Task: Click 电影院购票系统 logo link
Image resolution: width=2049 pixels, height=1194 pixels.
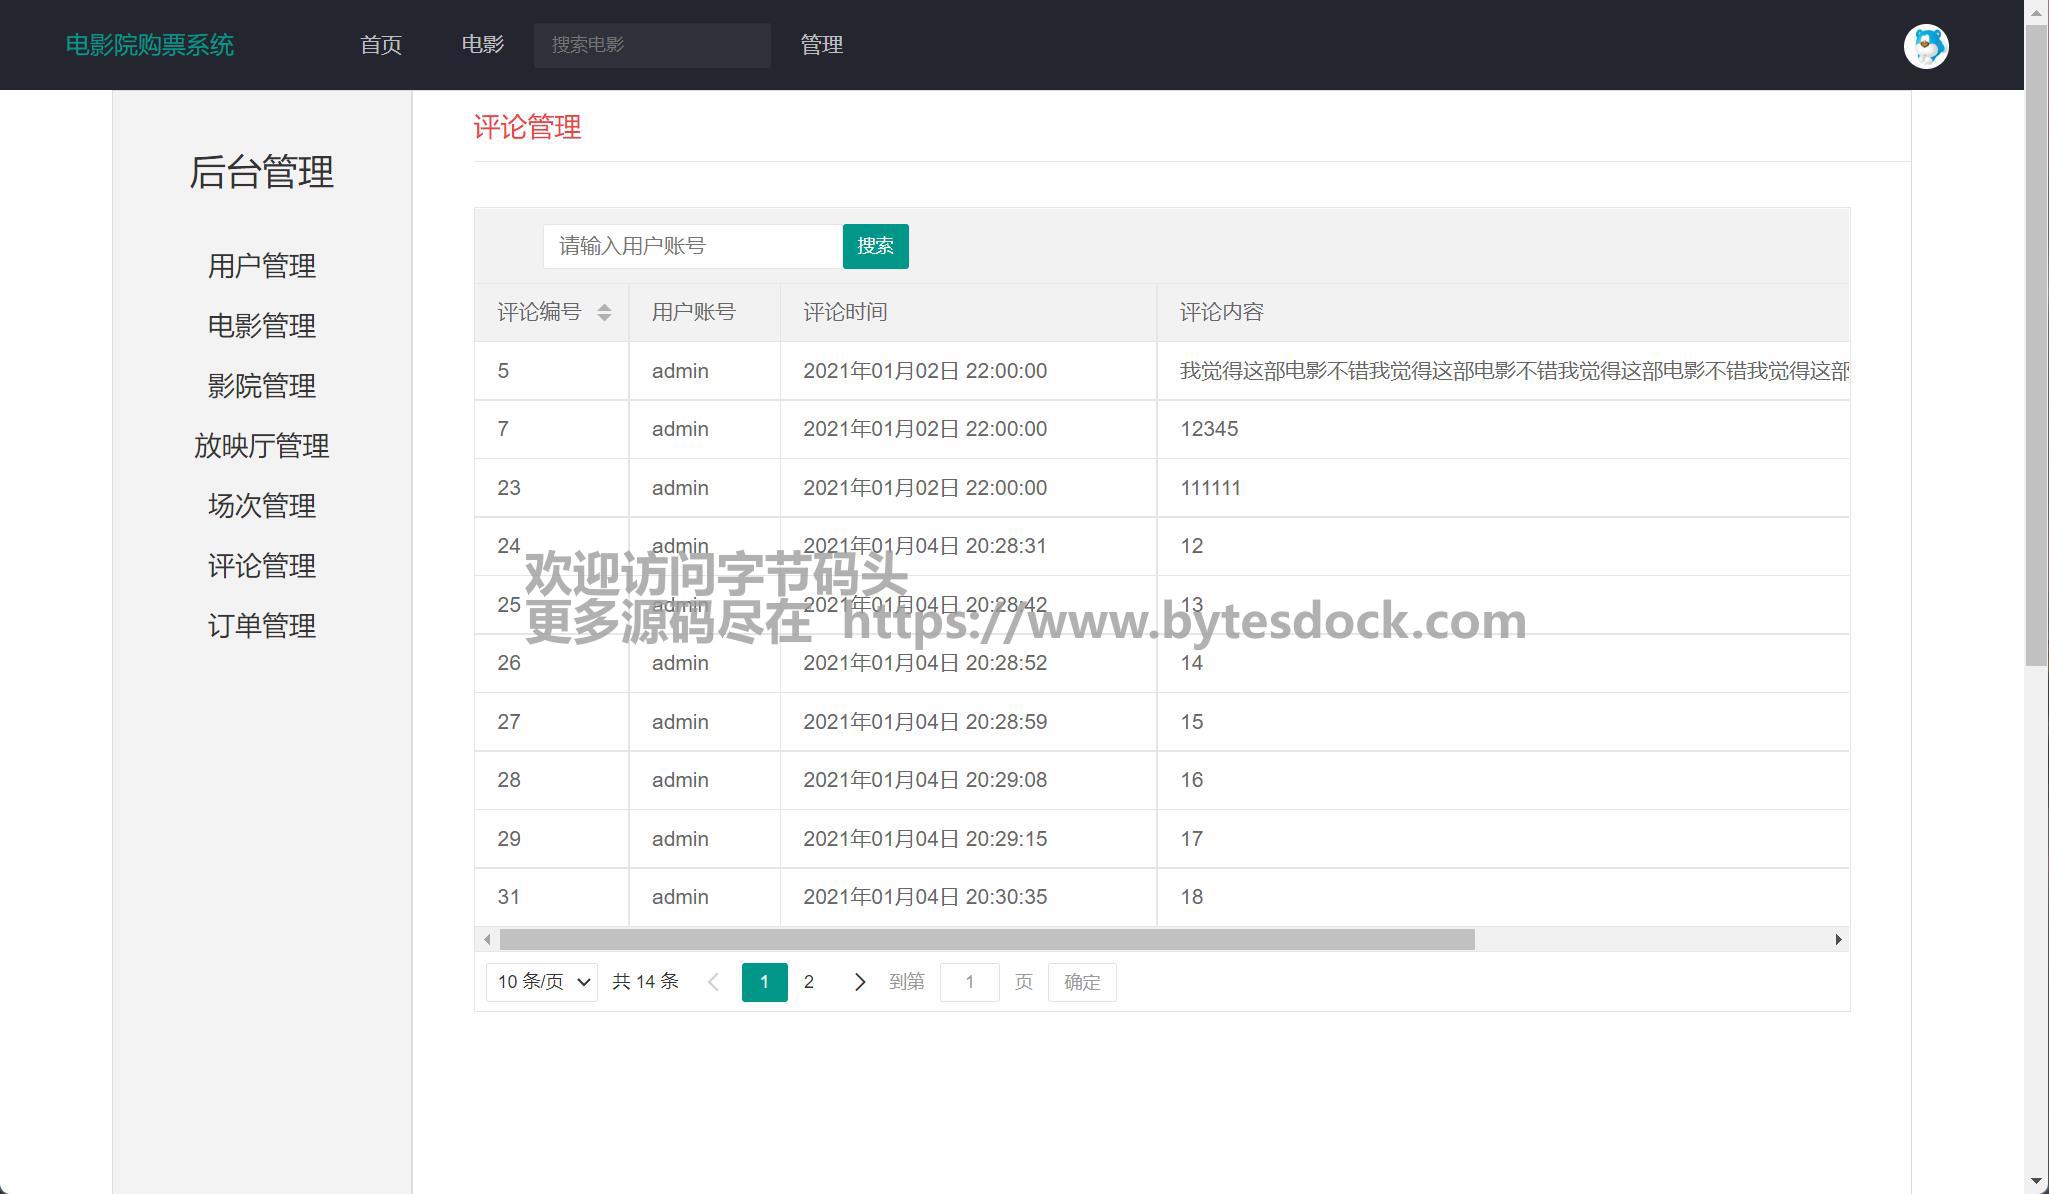Action: pyautogui.click(x=150, y=45)
